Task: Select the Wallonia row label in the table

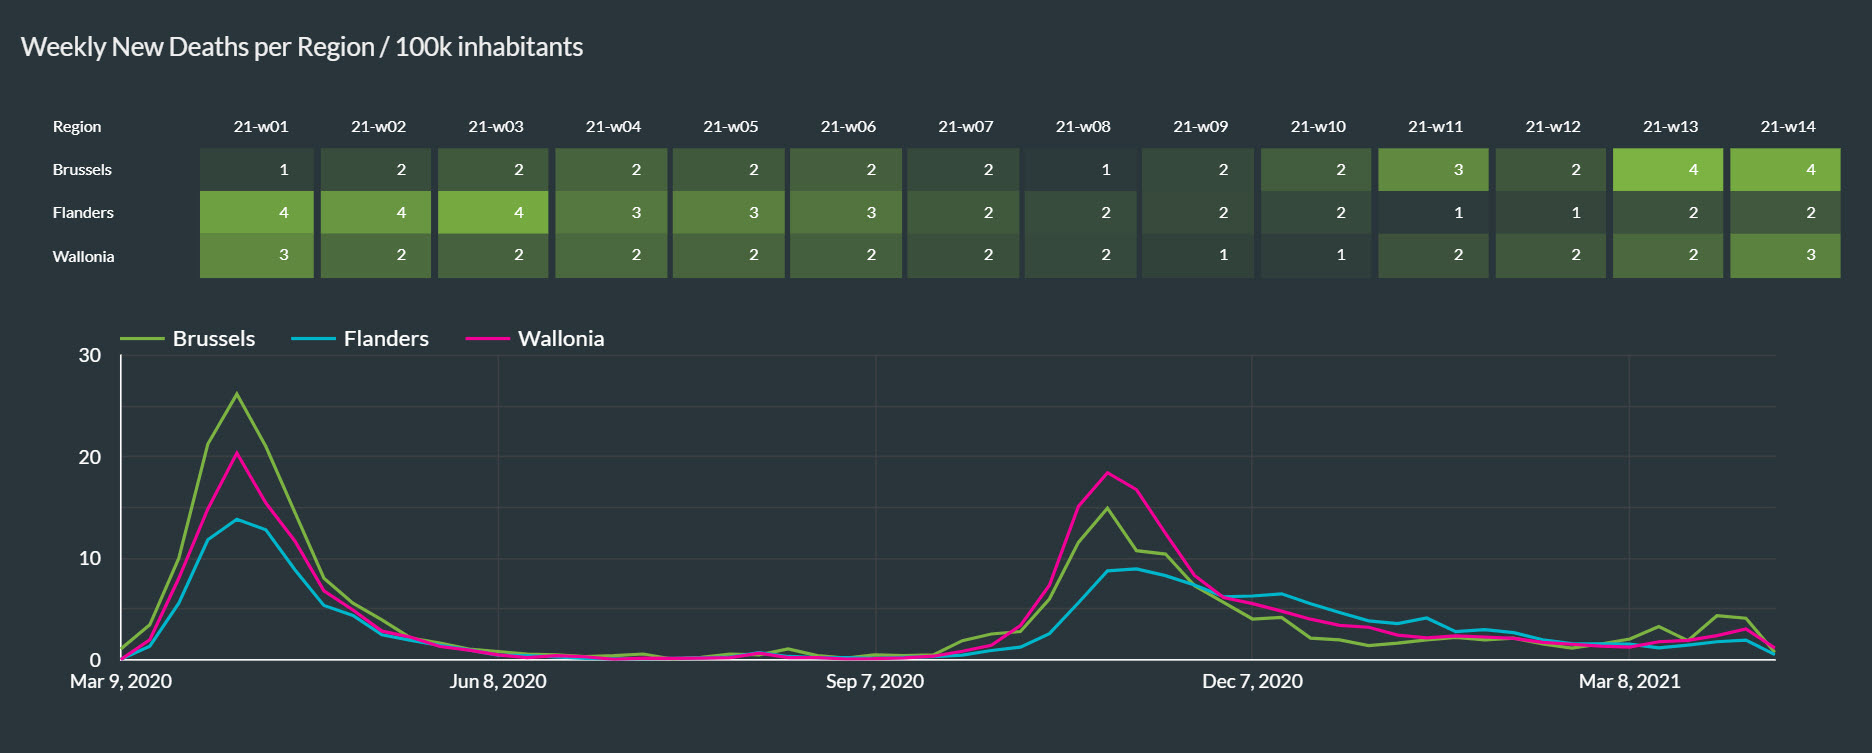Action: coord(83,257)
